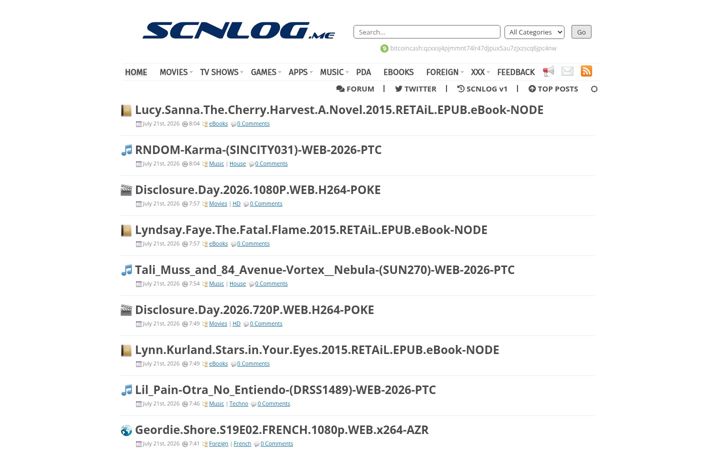Click Movies category under Disclosure.Day 1080P post
Screen dimensions: 720x450
pos(218,204)
